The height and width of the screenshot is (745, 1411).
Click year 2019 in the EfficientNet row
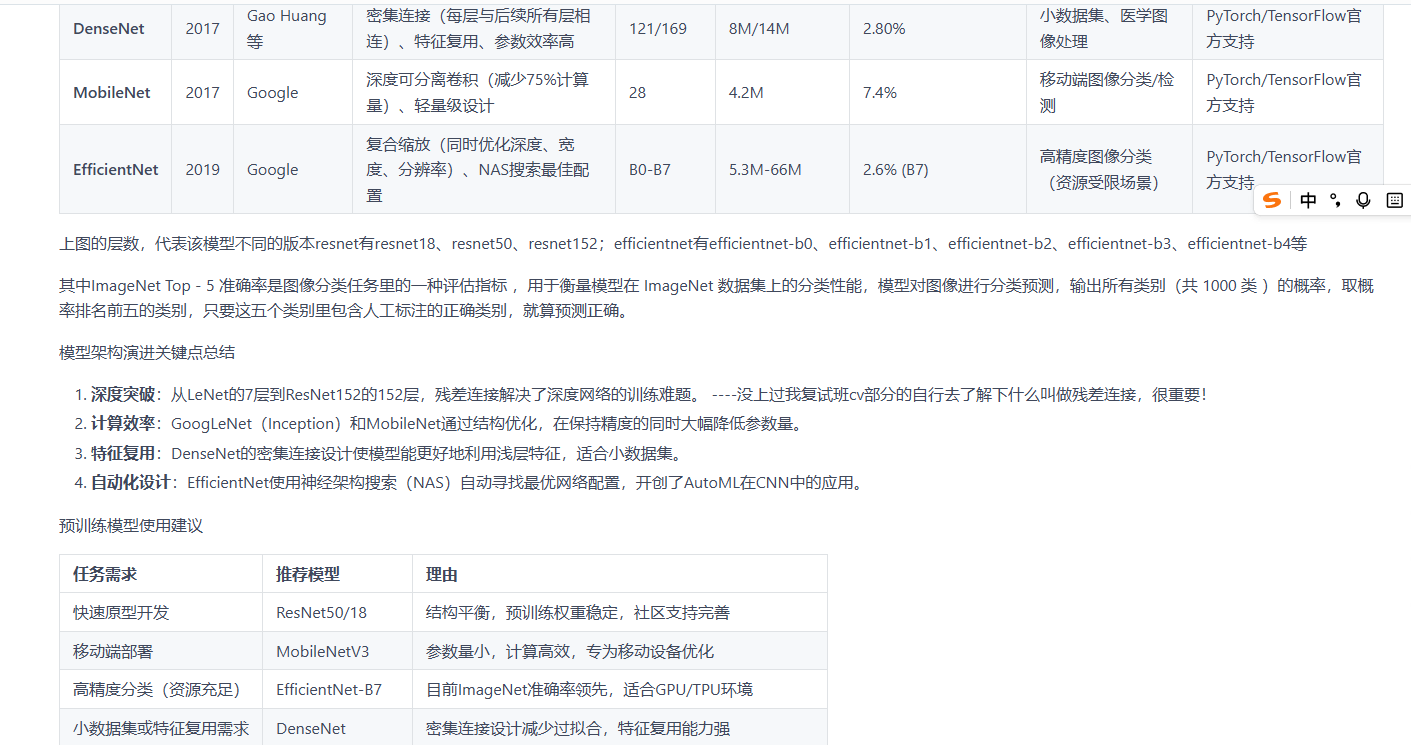[202, 170]
